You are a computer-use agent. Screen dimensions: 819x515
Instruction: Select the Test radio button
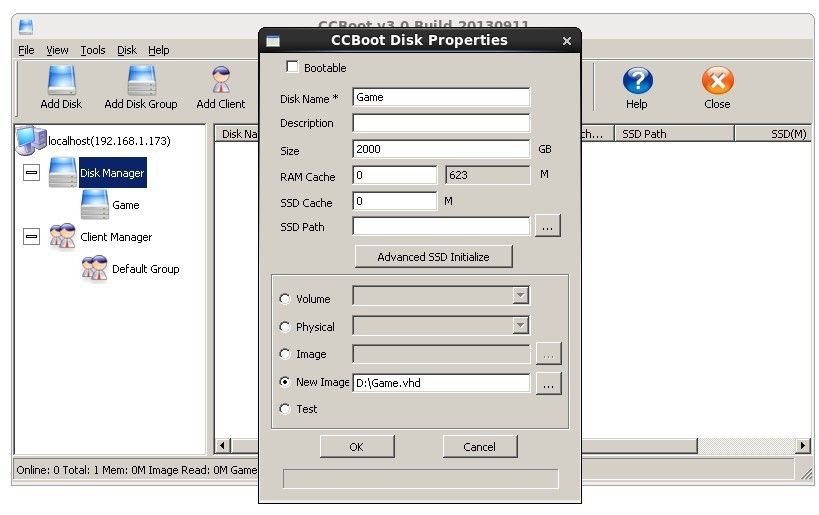285,408
